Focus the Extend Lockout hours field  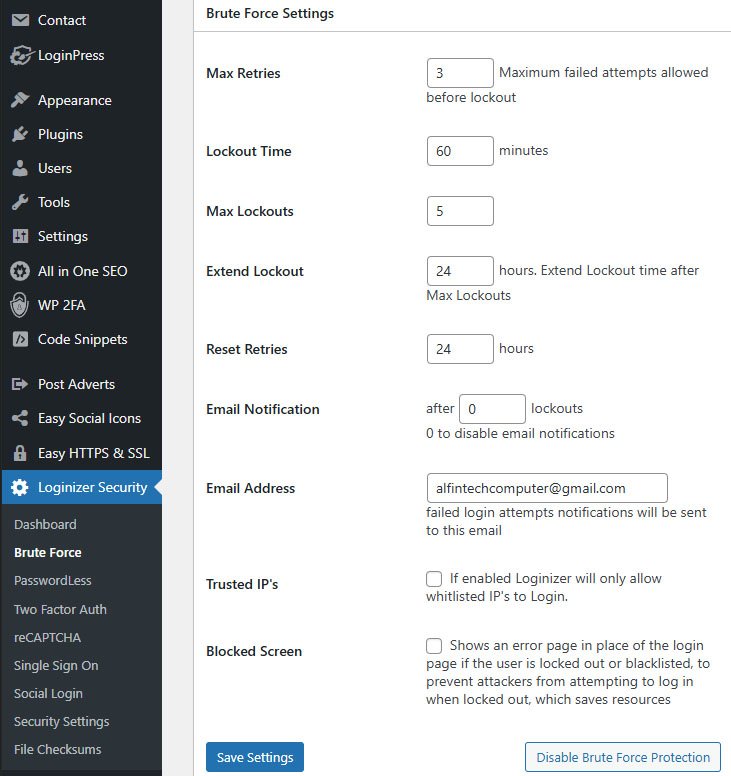coord(460,271)
